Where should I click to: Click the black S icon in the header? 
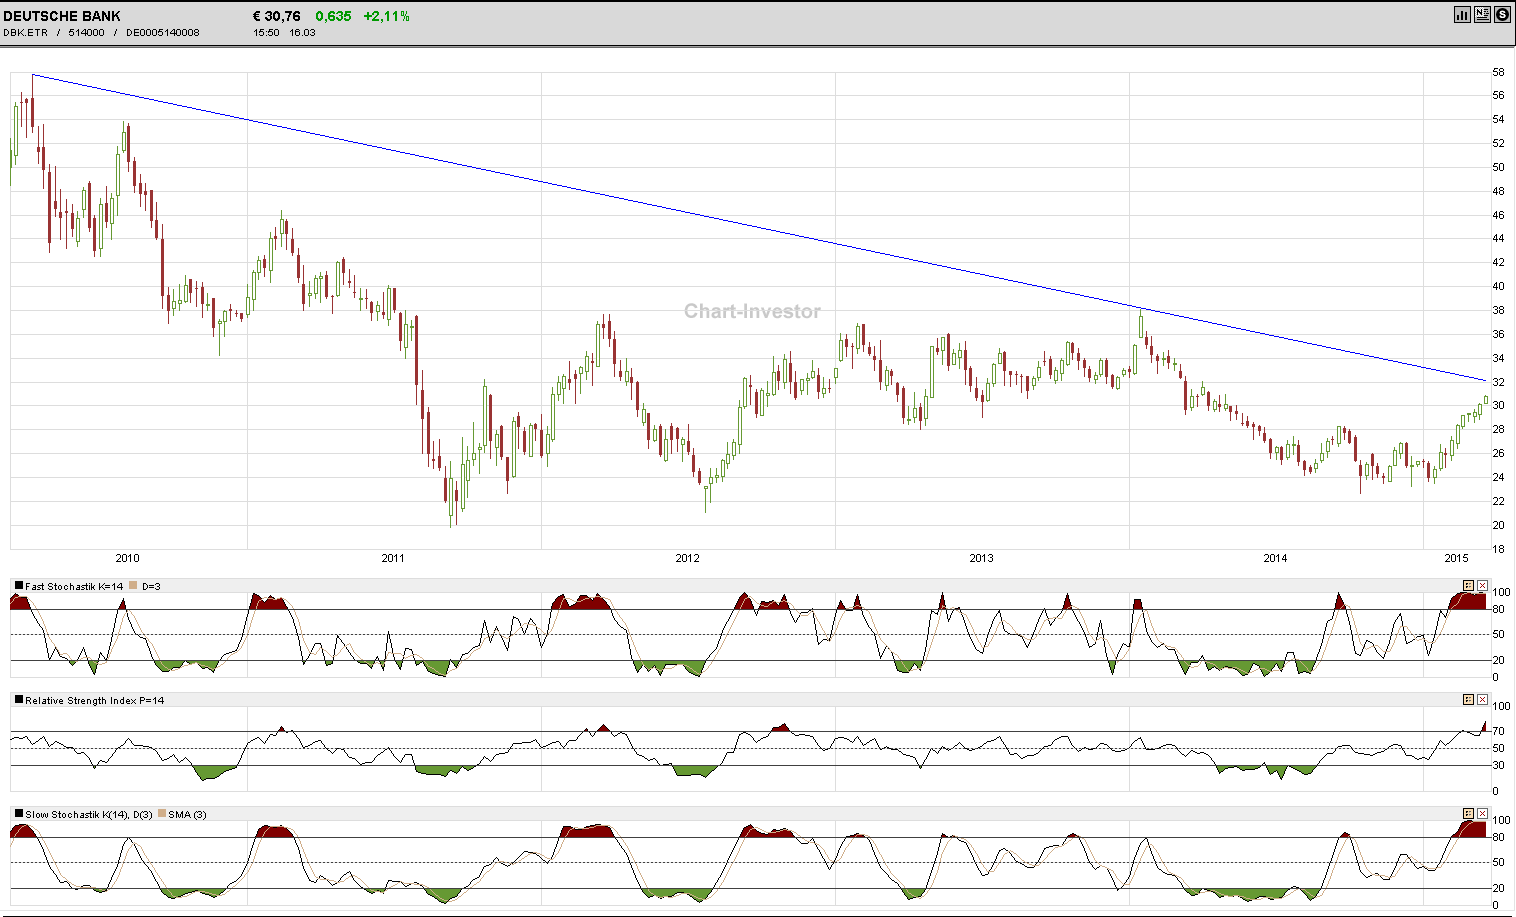tap(1502, 14)
